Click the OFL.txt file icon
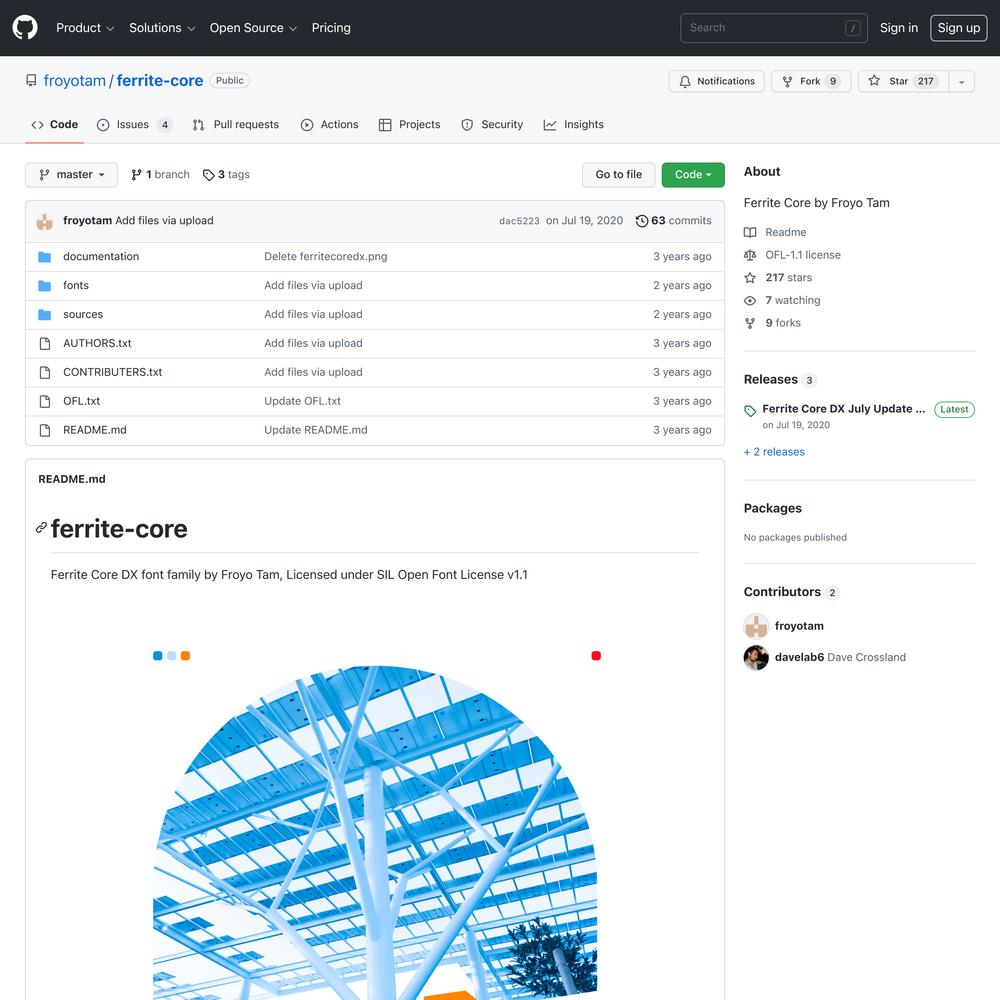 pos(45,401)
